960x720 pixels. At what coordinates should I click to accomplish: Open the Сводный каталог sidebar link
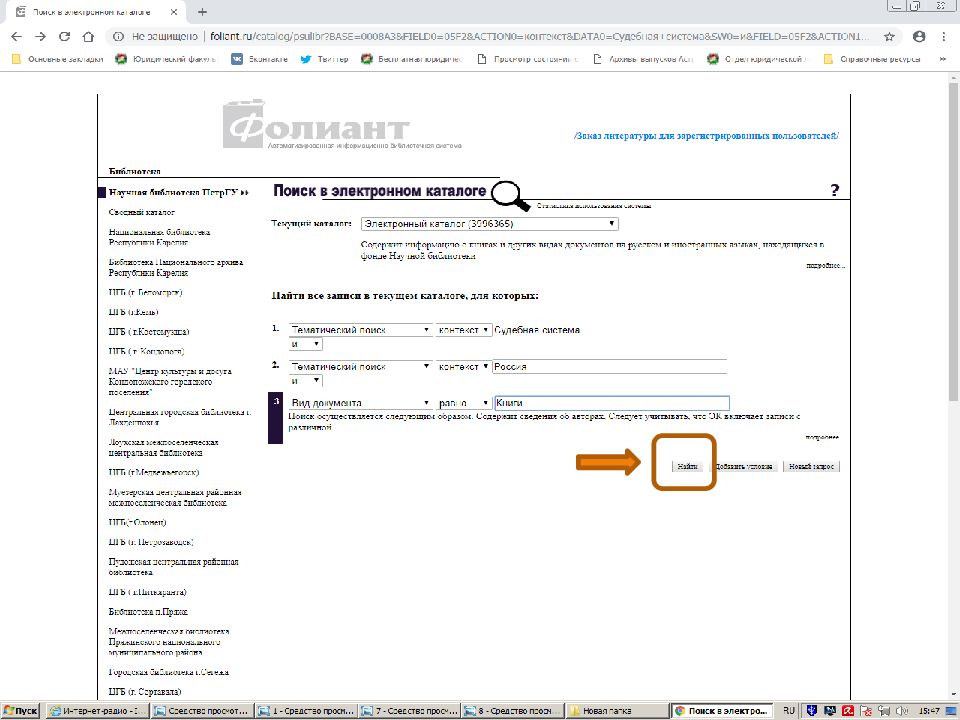tap(142, 213)
